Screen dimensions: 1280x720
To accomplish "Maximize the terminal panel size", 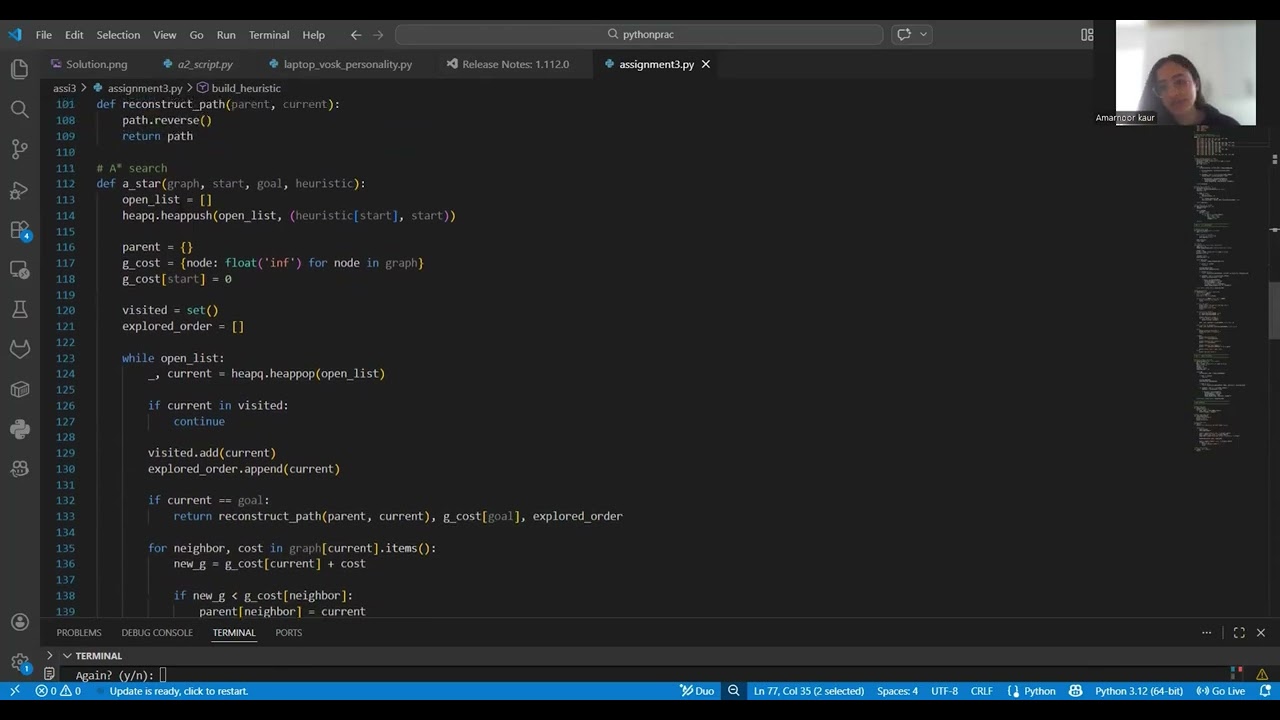I will pyautogui.click(x=1239, y=632).
